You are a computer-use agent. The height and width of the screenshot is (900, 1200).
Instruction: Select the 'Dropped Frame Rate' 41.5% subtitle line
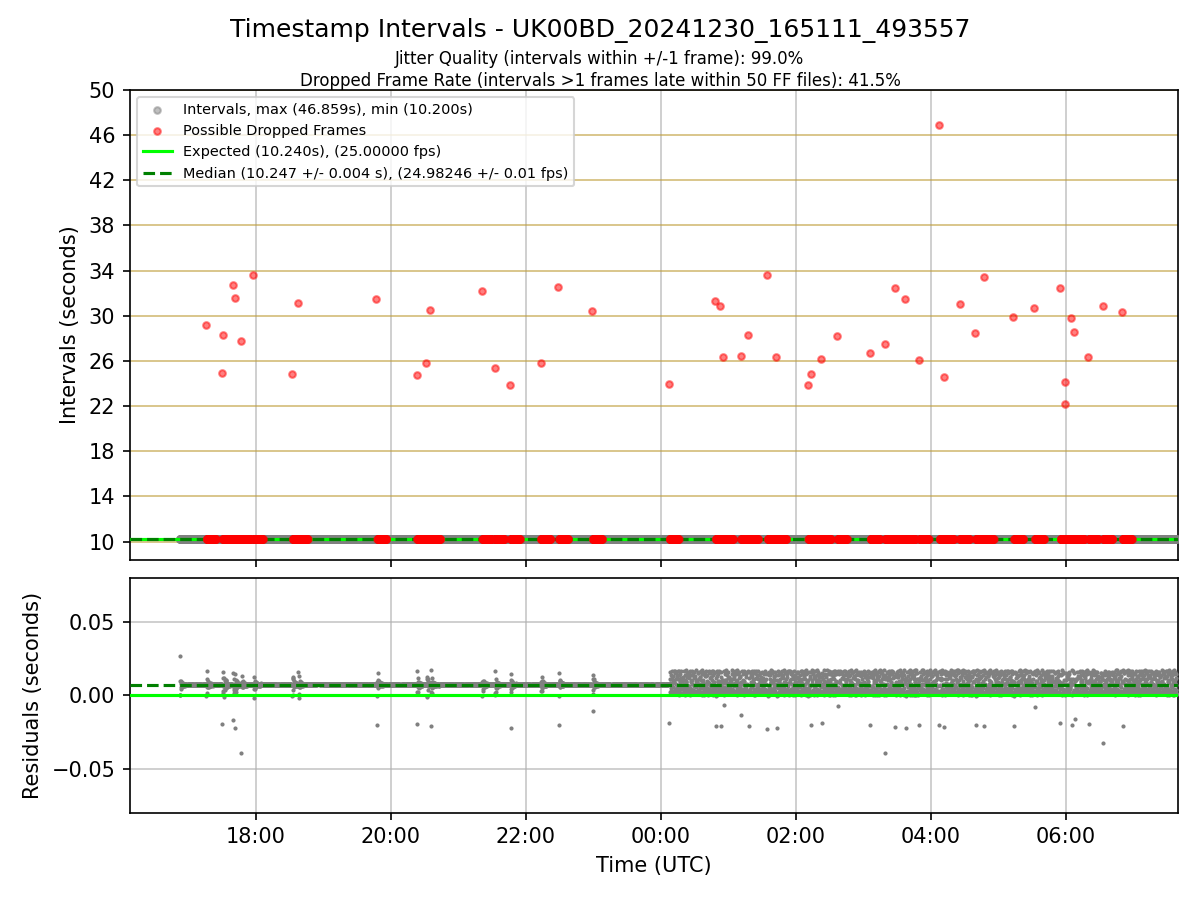(x=600, y=80)
